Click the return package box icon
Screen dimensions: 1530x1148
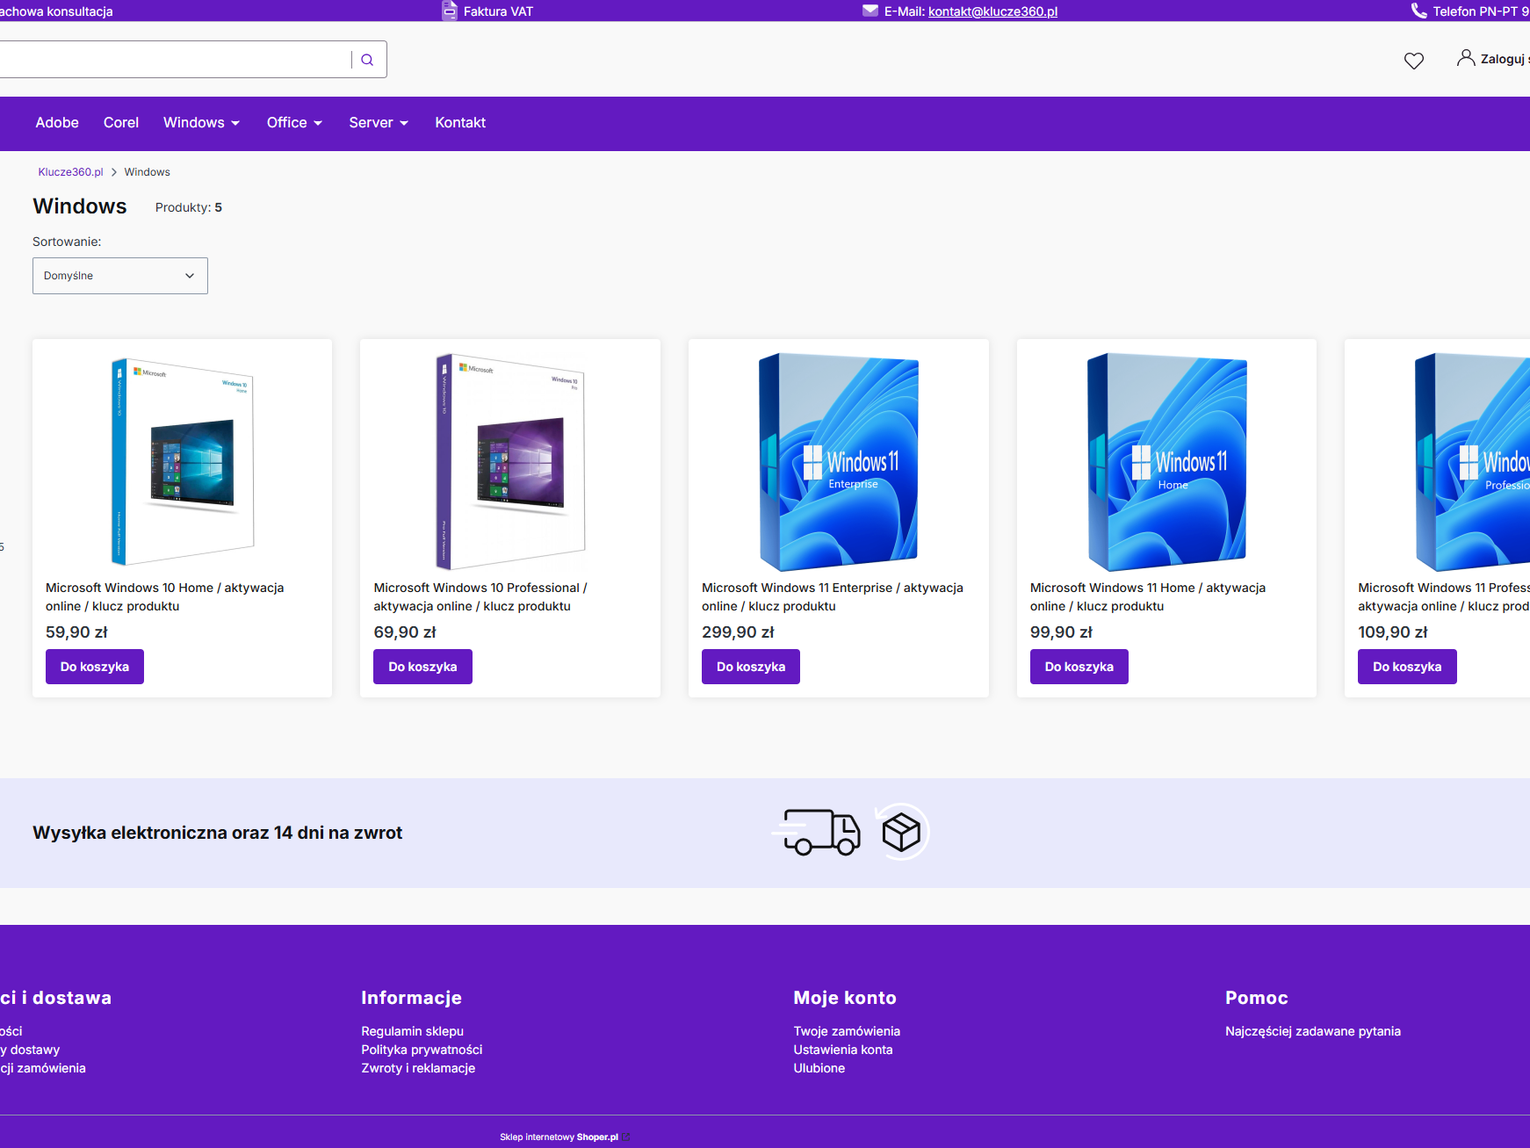point(901,832)
